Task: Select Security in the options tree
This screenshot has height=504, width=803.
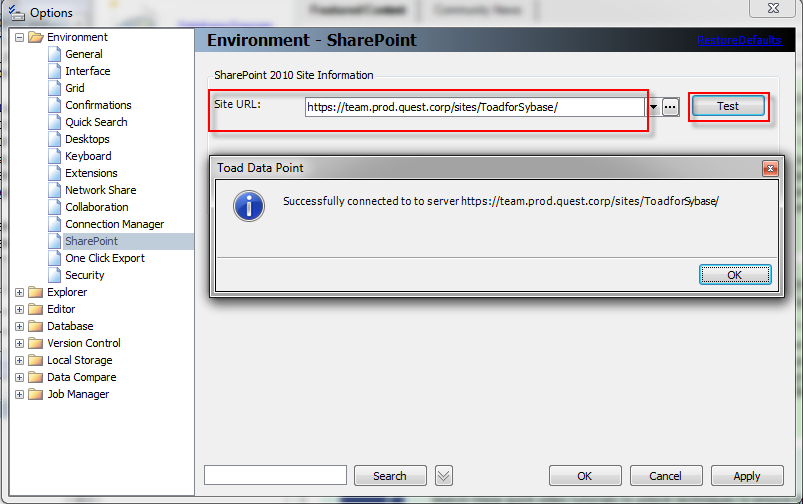Action: [84, 275]
